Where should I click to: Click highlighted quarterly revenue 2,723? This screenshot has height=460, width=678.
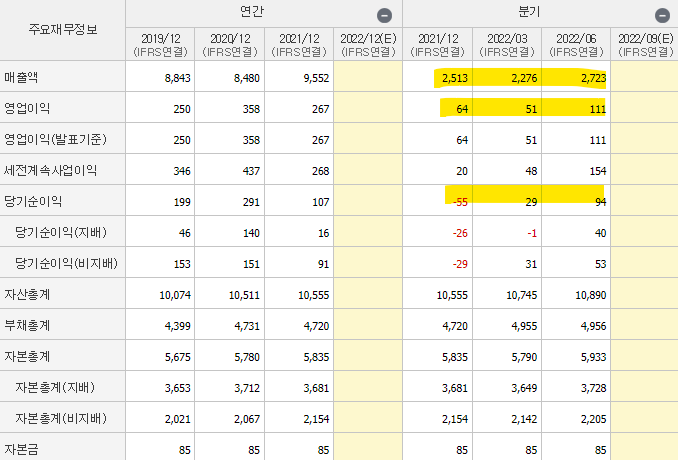pyautogui.click(x=593, y=78)
